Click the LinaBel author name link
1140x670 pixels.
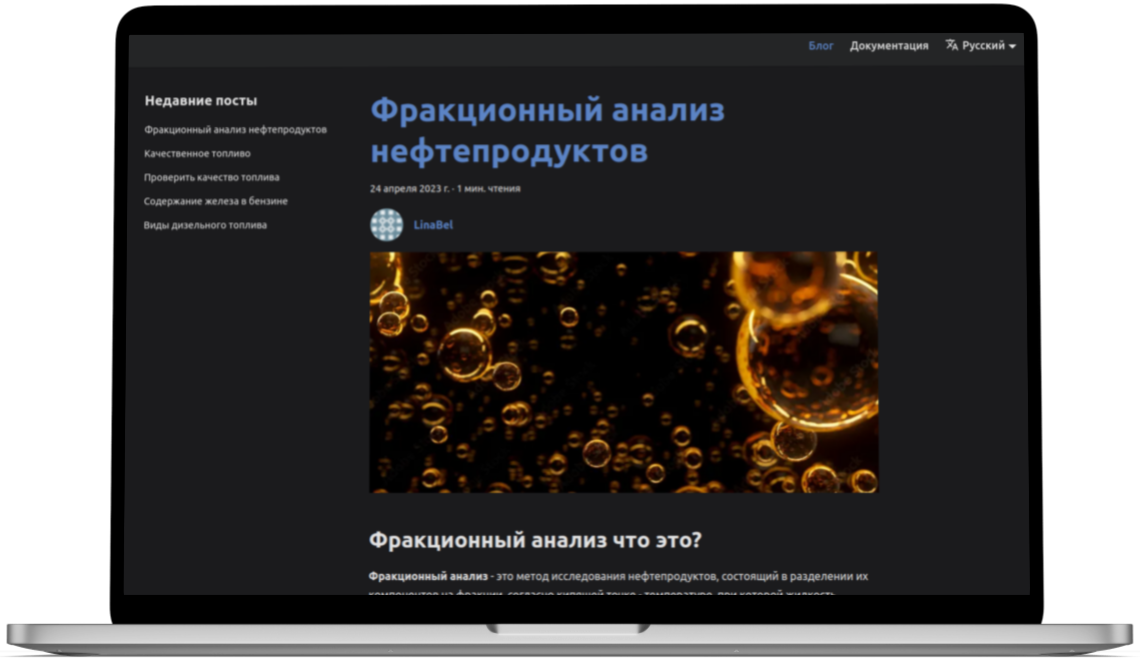coord(431,224)
